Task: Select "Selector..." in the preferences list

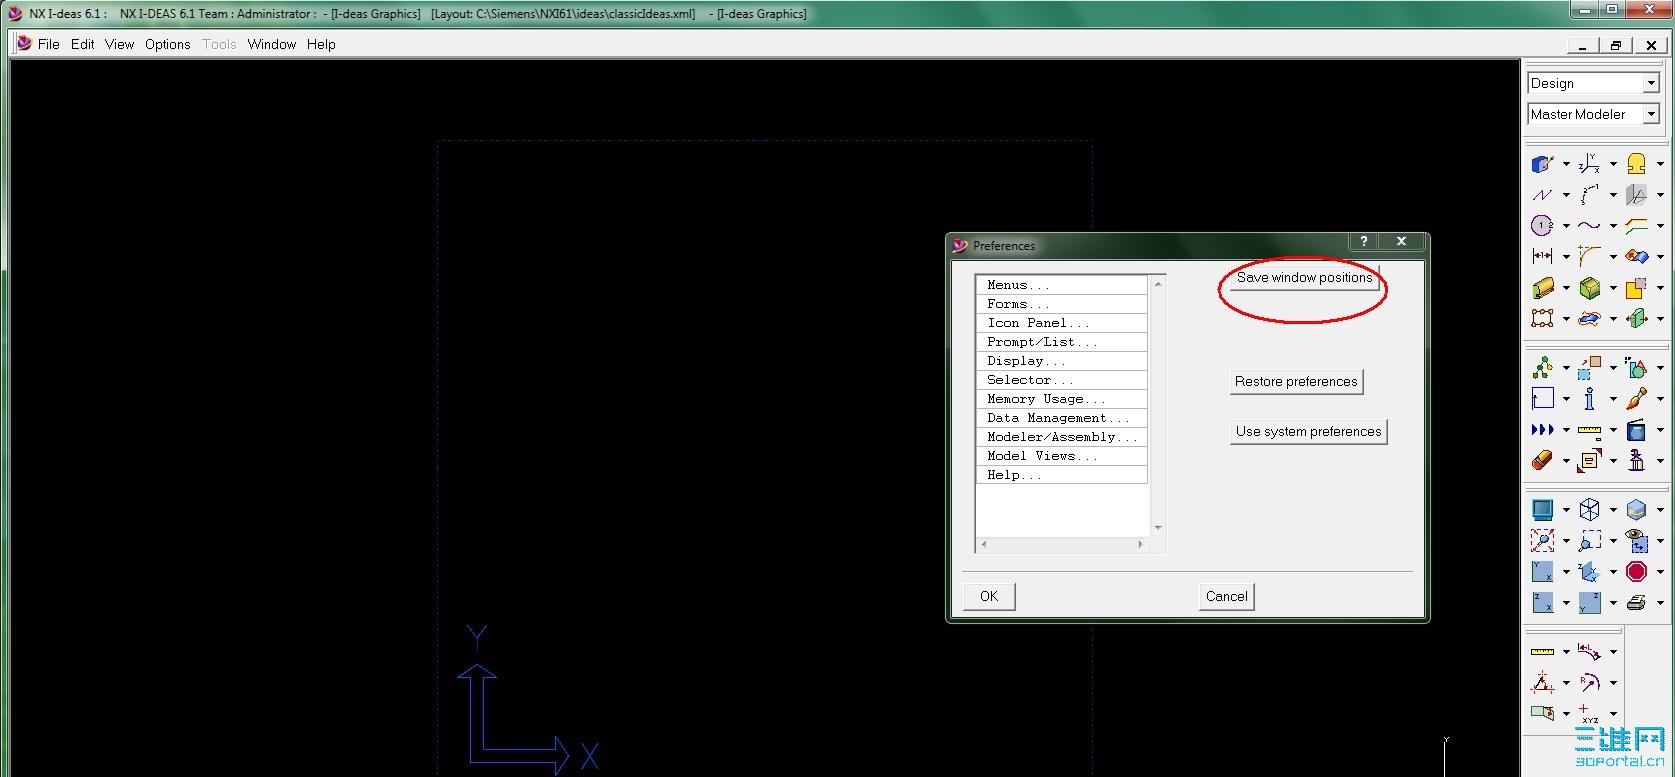Action: (1062, 380)
